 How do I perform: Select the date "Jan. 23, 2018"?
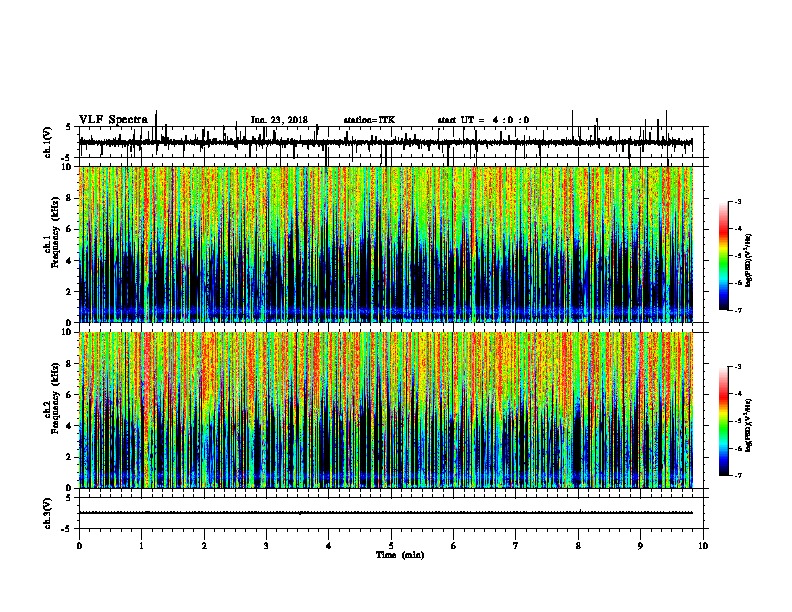[x=279, y=120]
